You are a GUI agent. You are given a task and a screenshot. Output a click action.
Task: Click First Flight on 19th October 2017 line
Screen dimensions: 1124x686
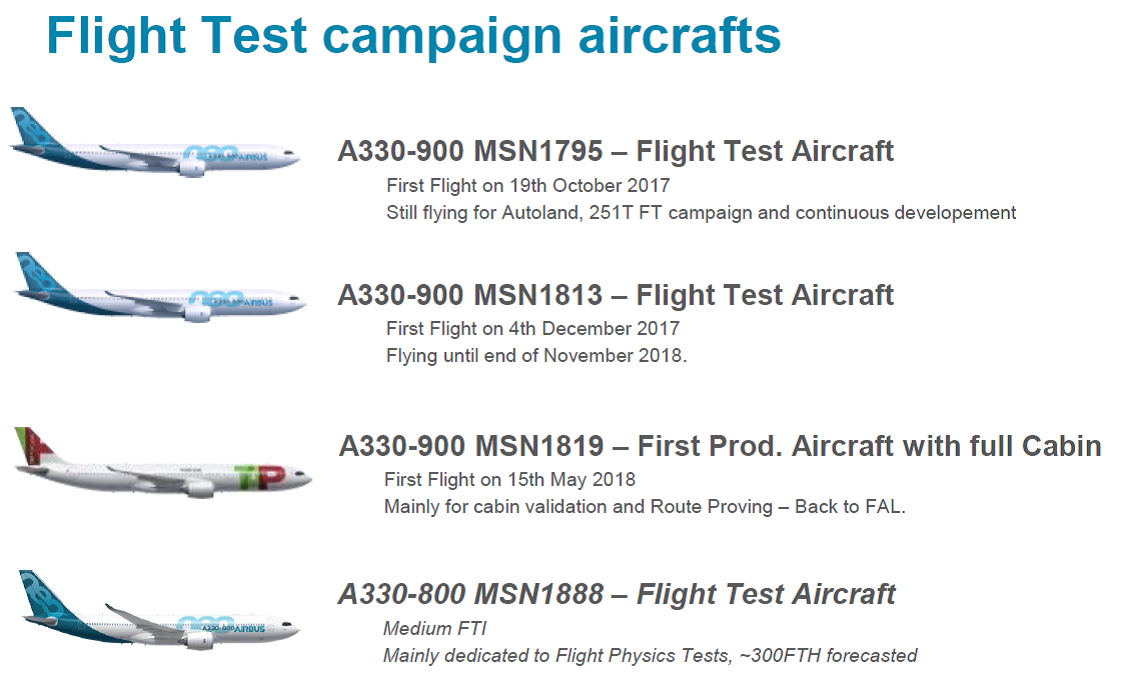point(528,186)
